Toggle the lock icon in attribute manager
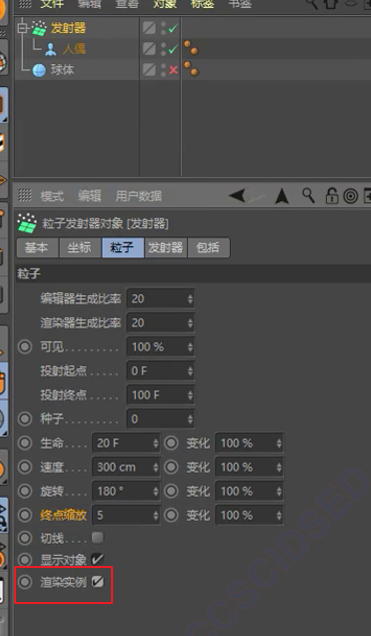Image resolution: width=371 pixels, height=636 pixels. pos(332,196)
